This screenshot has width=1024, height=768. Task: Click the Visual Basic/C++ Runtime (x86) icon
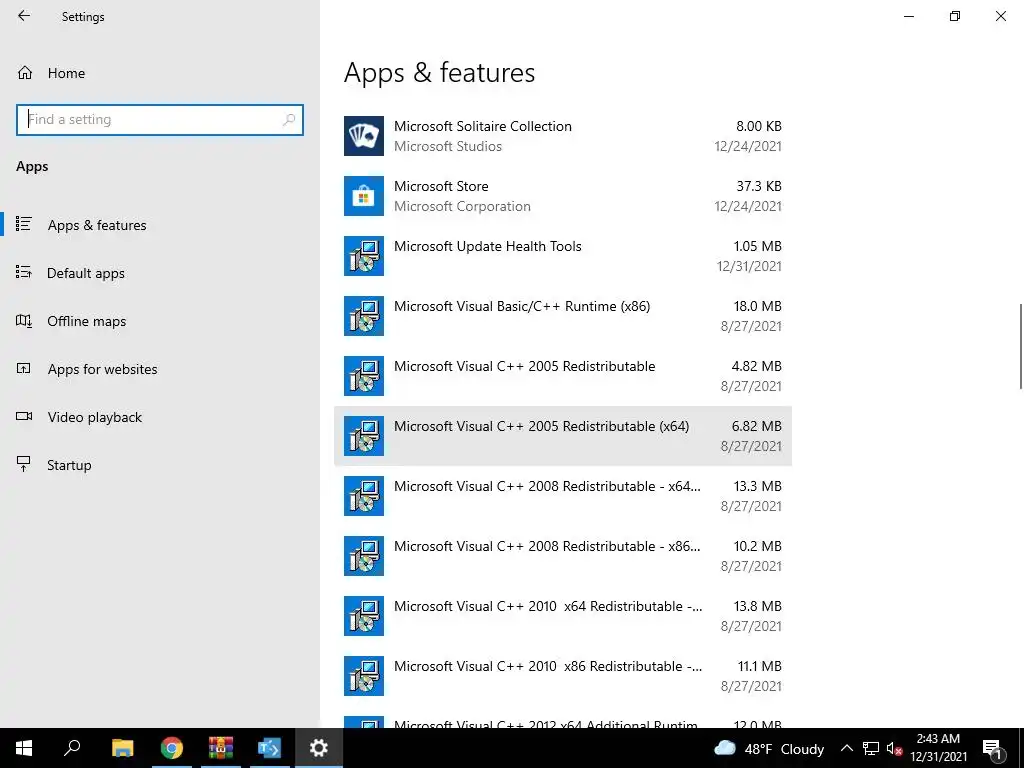364,316
